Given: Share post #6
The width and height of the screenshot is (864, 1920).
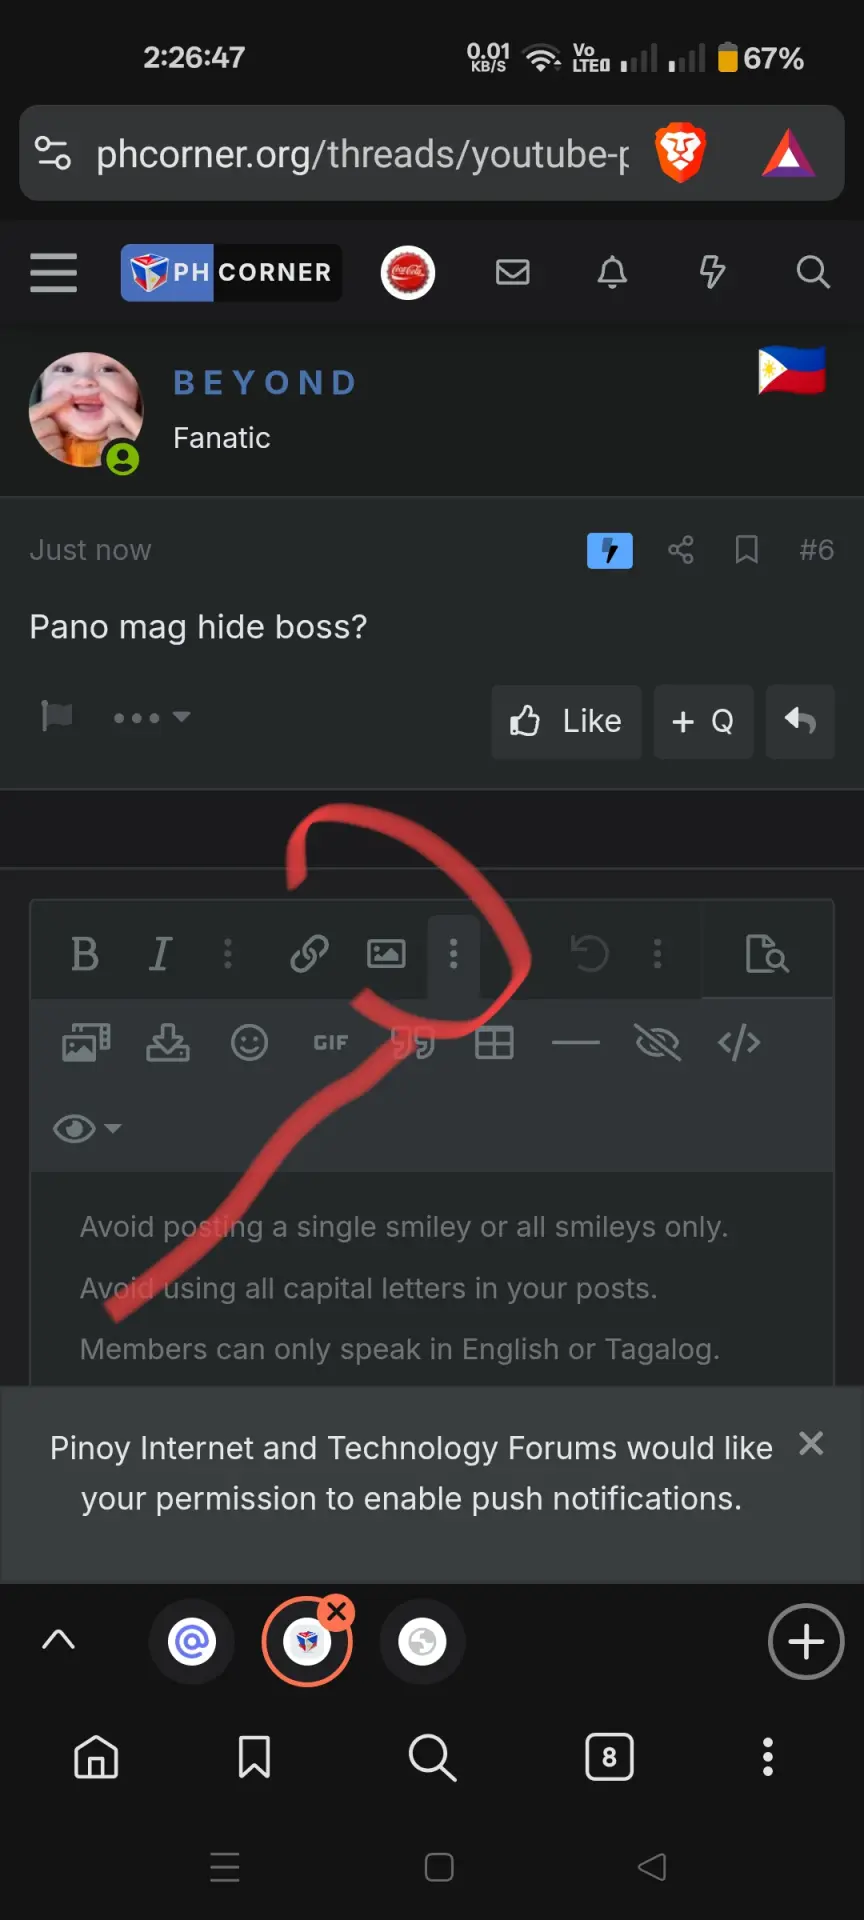Looking at the screenshot, I should [x=681, y=549].
